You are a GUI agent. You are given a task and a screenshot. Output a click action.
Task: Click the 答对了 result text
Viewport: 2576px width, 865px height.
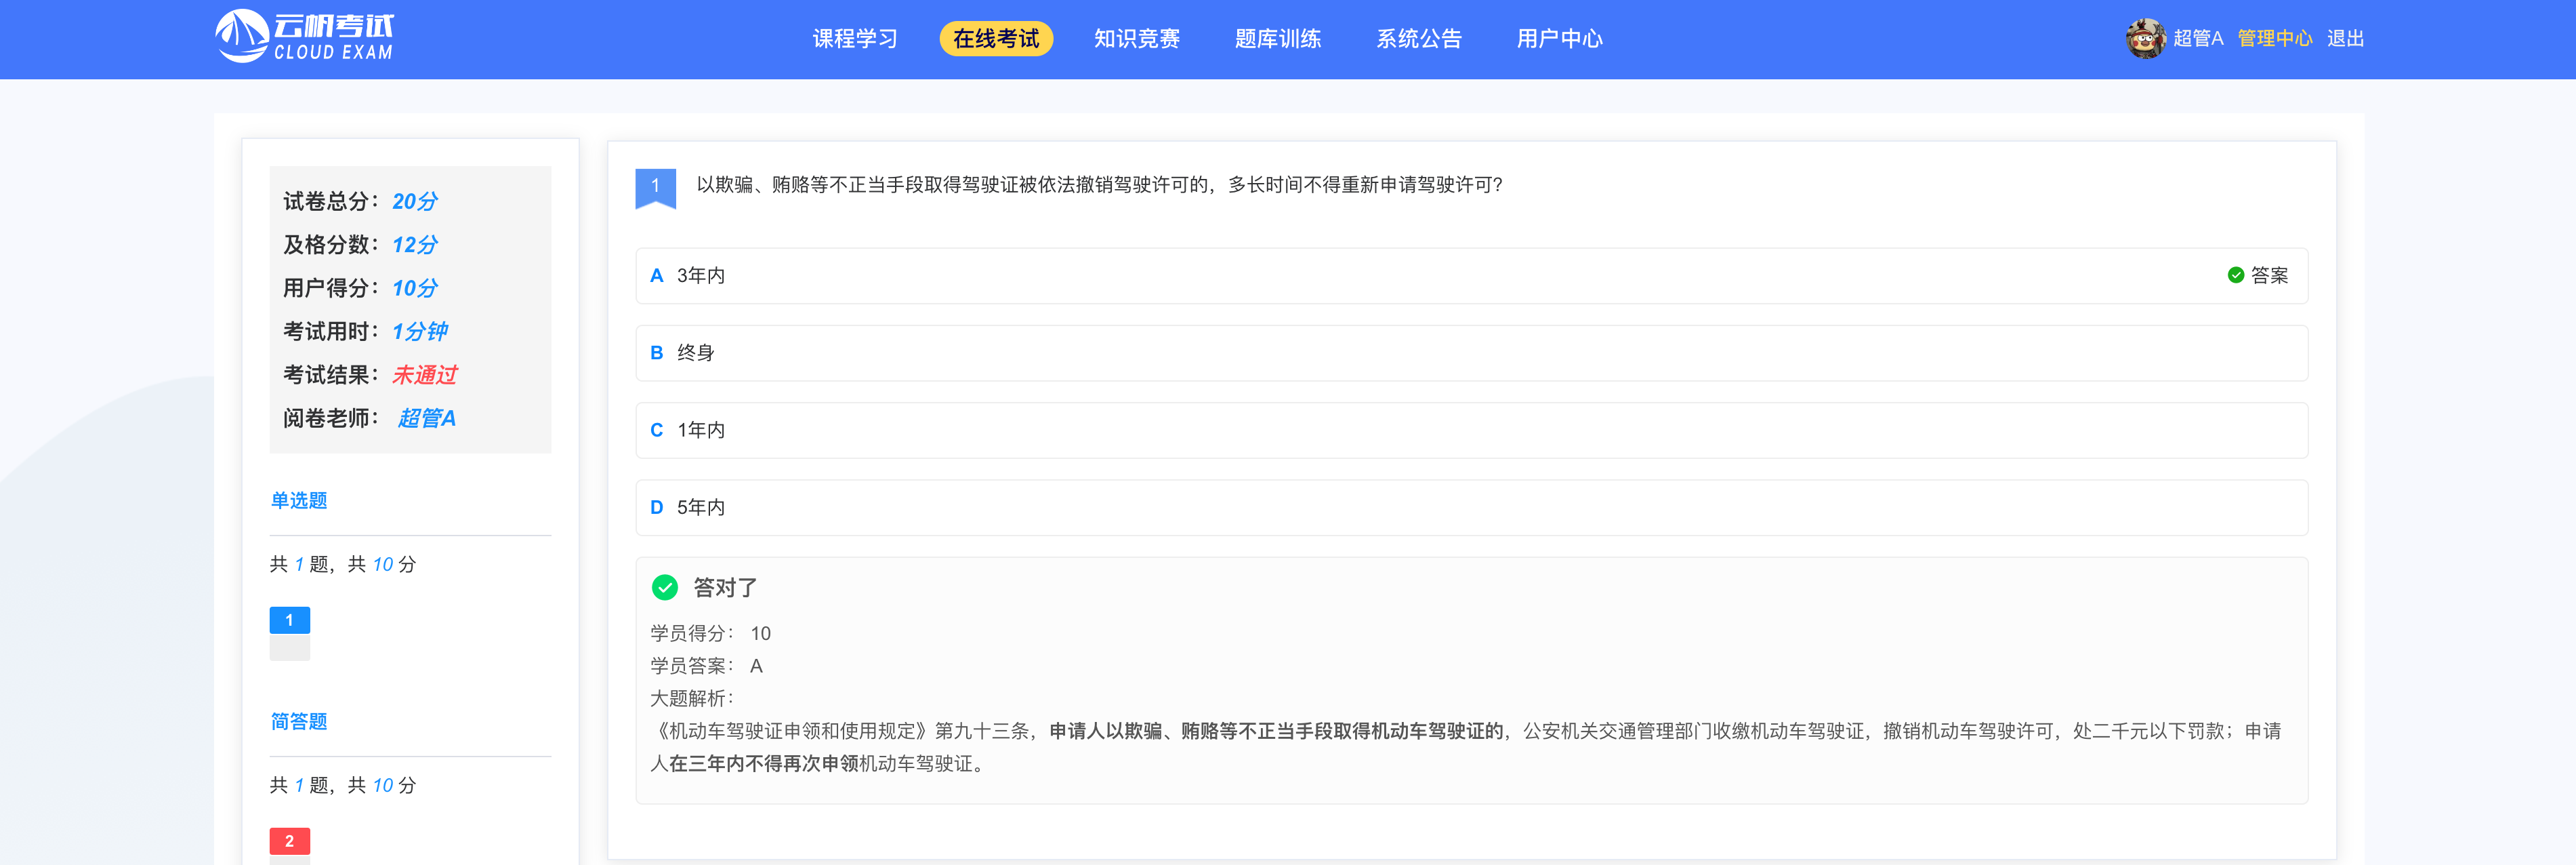(x=725, y=588)
